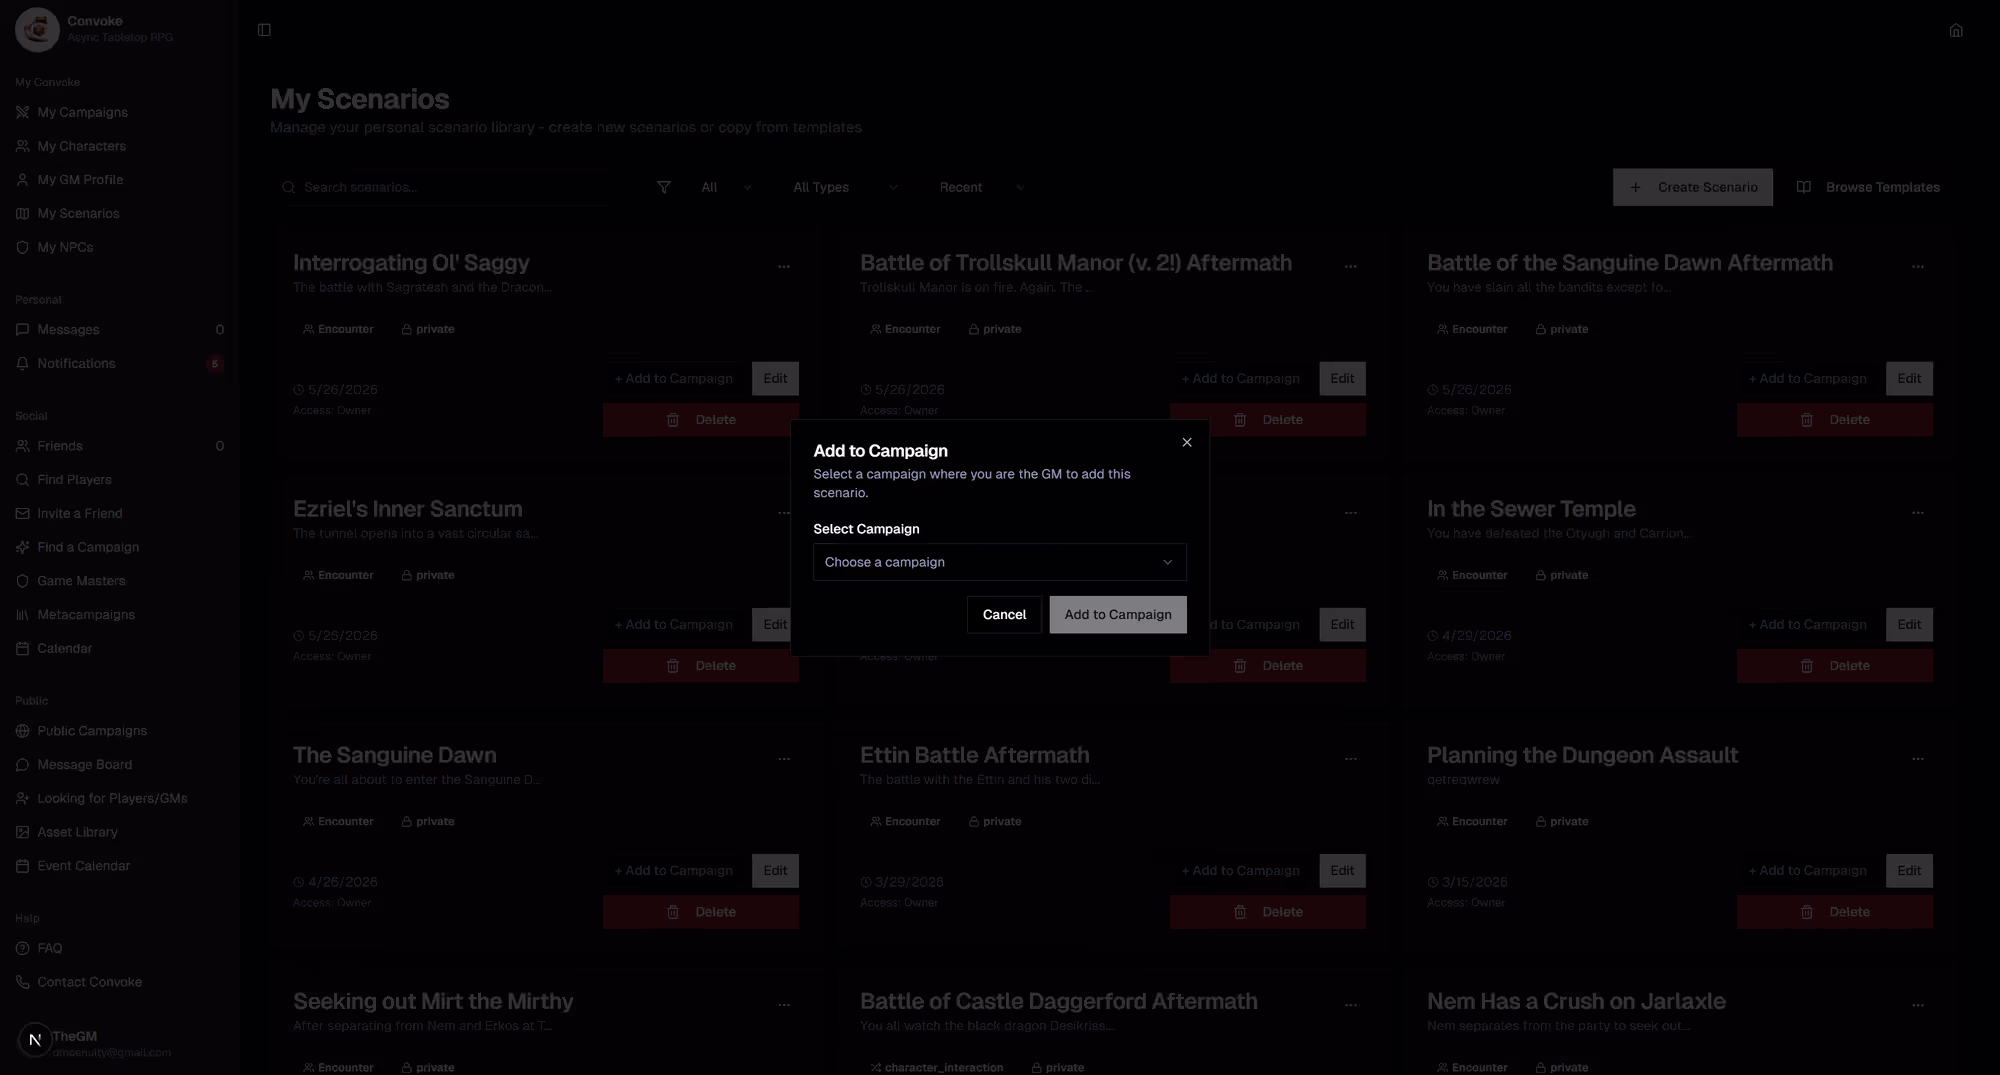This screenshot has width=2000, height=1075.
Task: Open more options for Battle of Trollskull Manor Aftermath
Action: pos(1351,267)
